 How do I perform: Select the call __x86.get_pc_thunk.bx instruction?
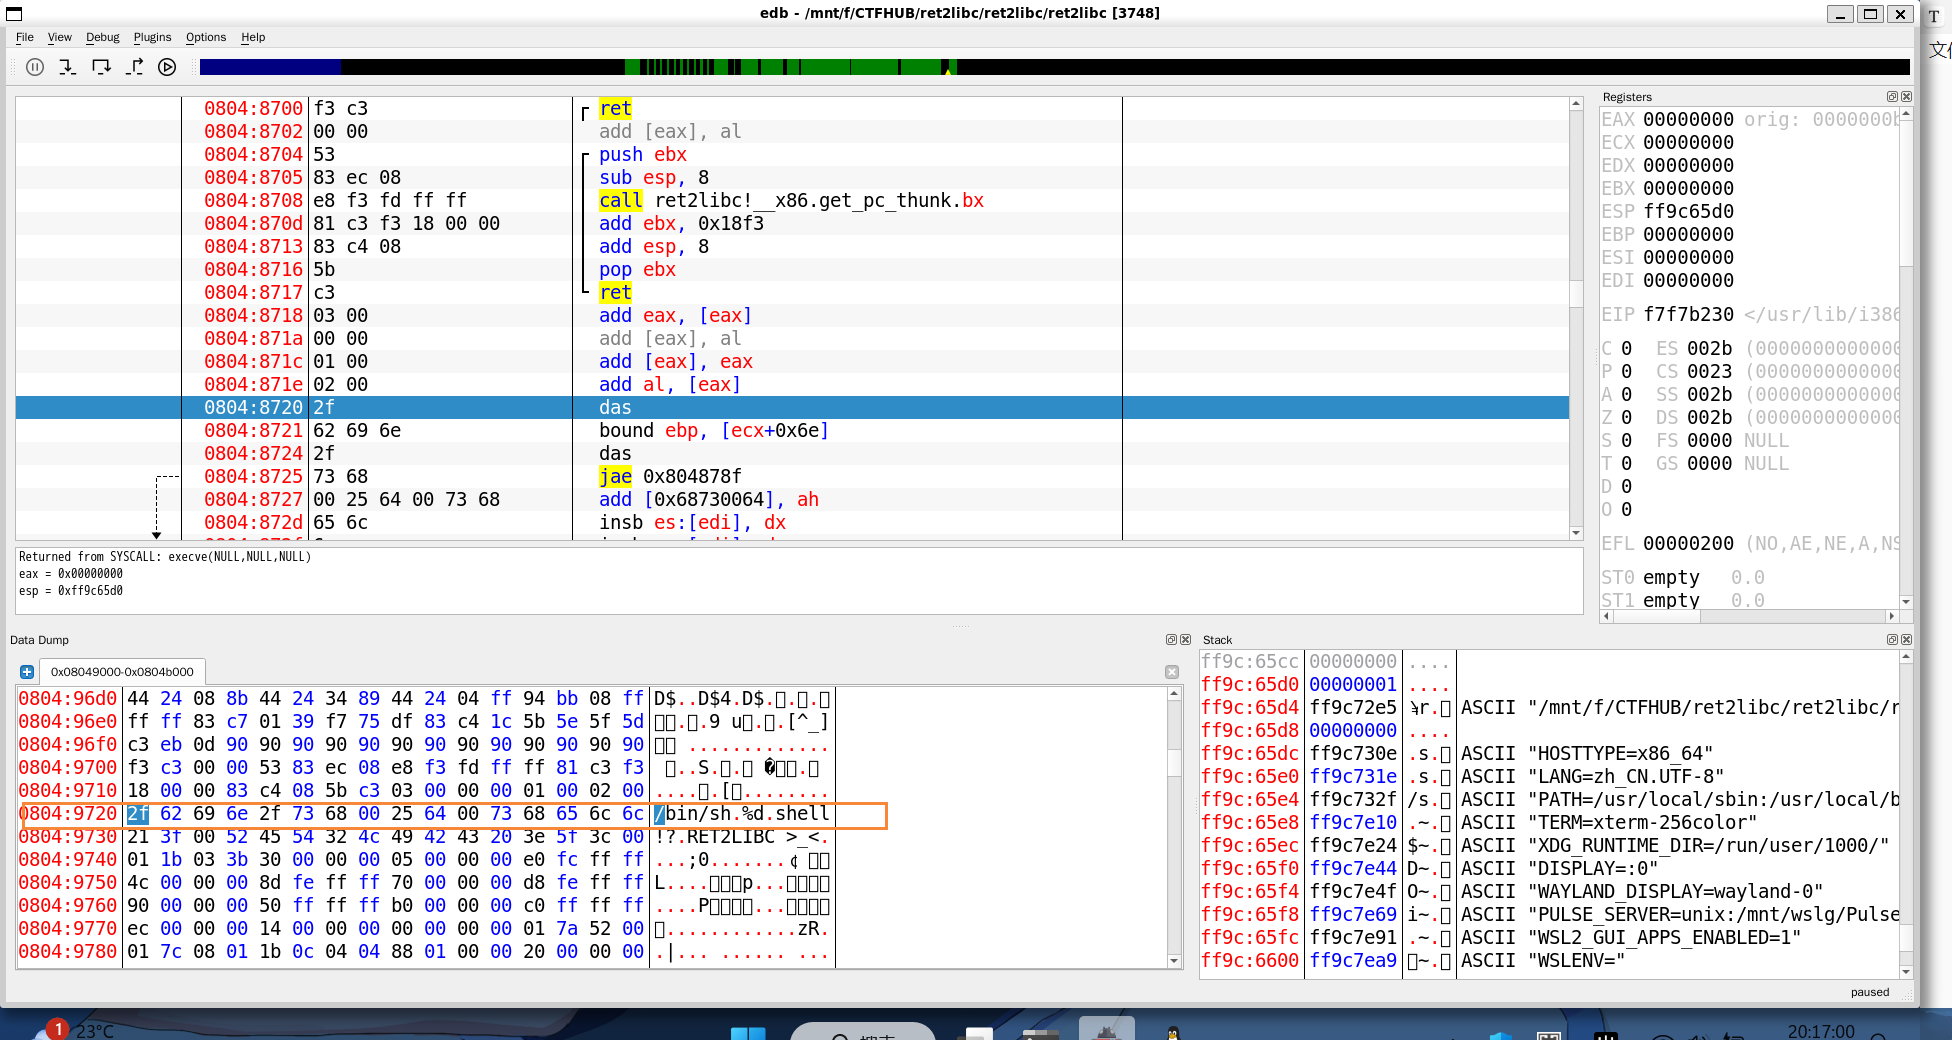(792, 200)
